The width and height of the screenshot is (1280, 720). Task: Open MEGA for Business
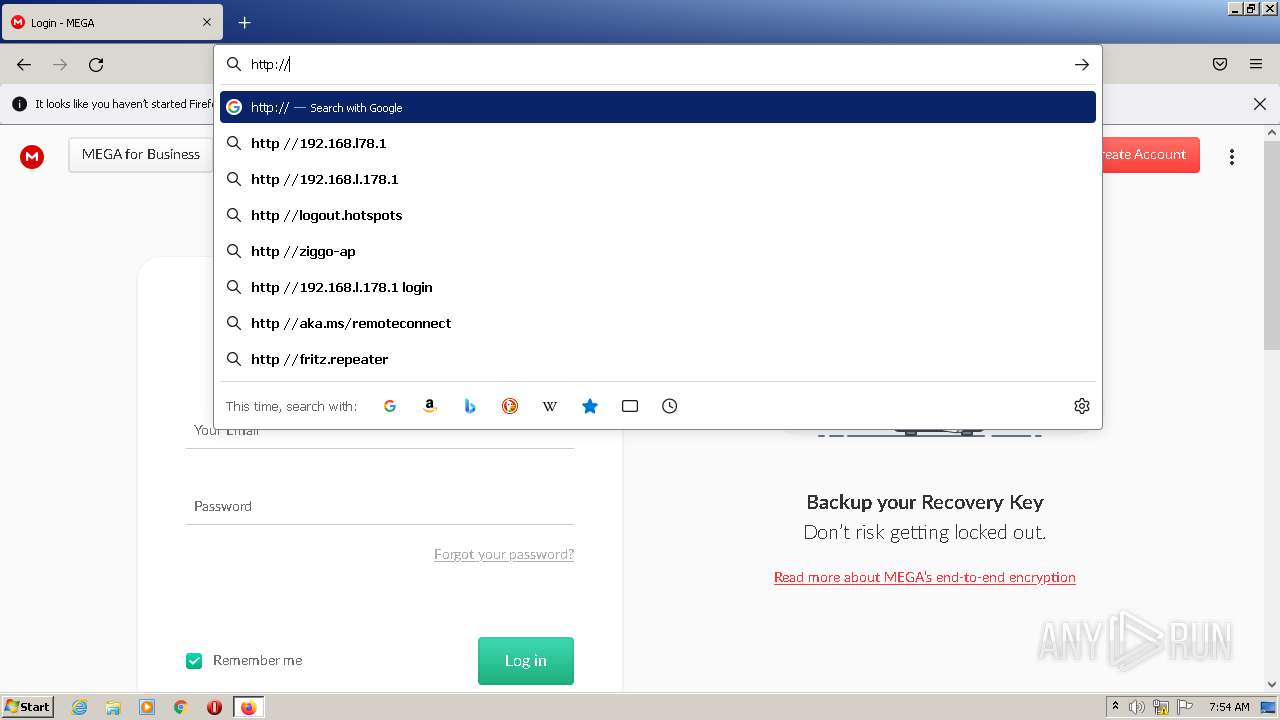(x=141, y=154)
